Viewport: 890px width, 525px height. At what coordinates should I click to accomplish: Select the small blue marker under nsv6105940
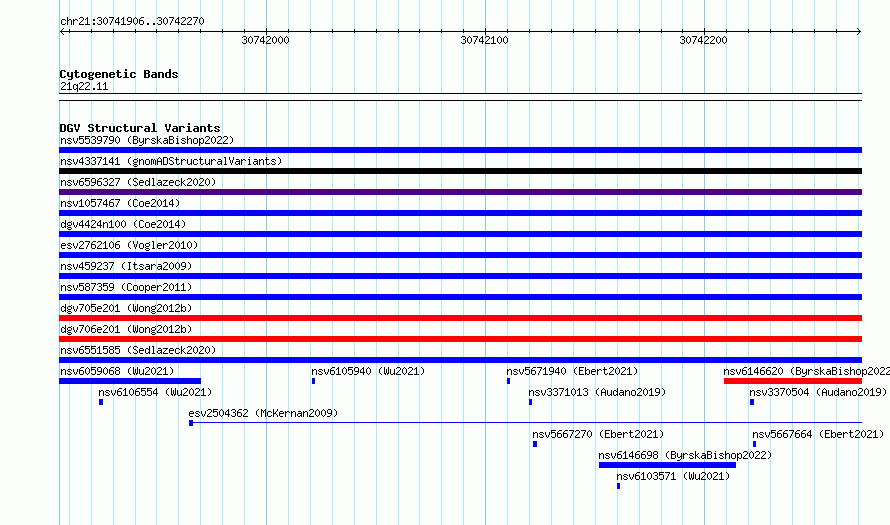[x=313, y=381]
